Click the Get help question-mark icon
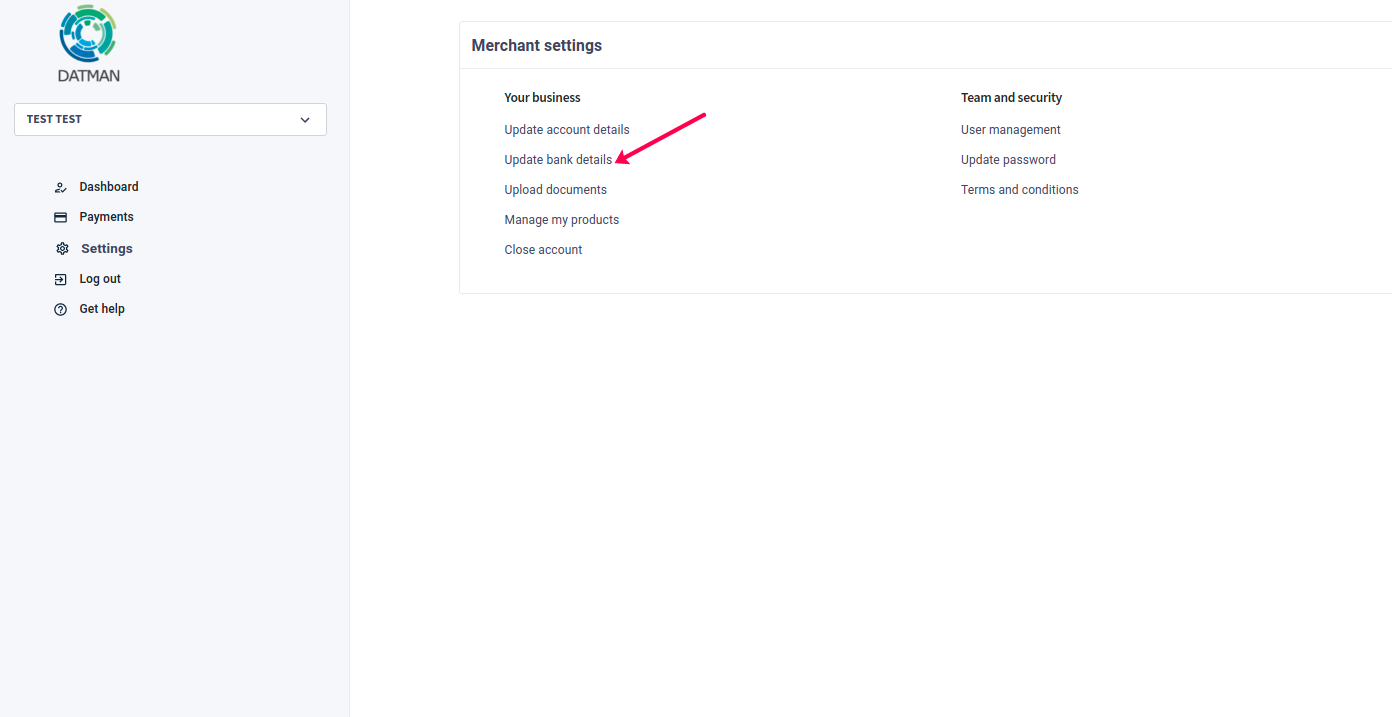1392x717 pixels. pos(60,309)
